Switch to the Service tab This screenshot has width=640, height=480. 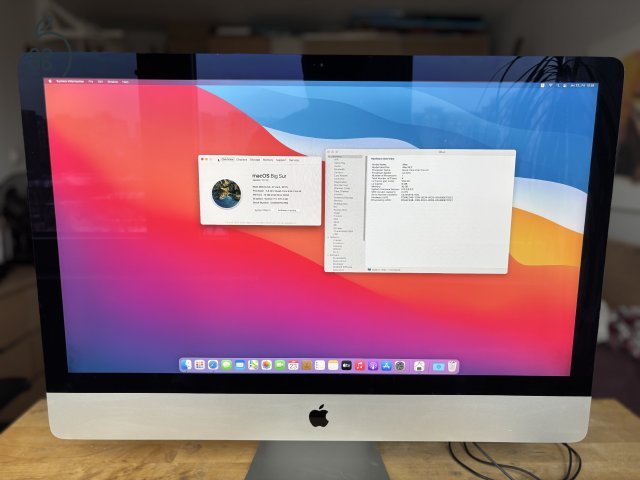[294, 160]
